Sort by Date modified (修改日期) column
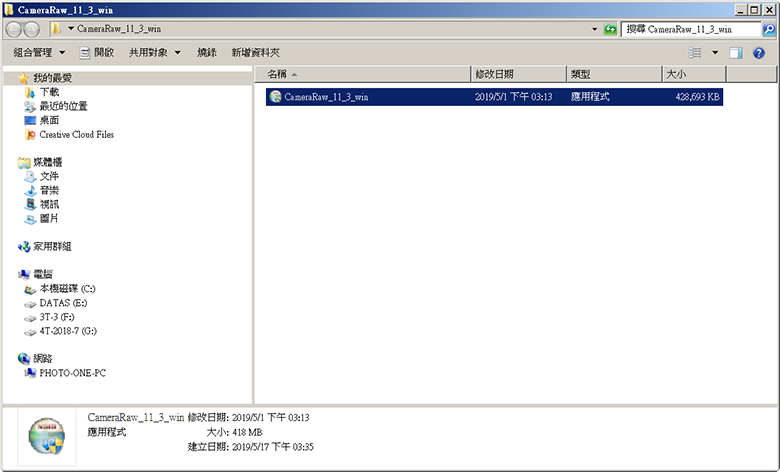 (518, 74)
